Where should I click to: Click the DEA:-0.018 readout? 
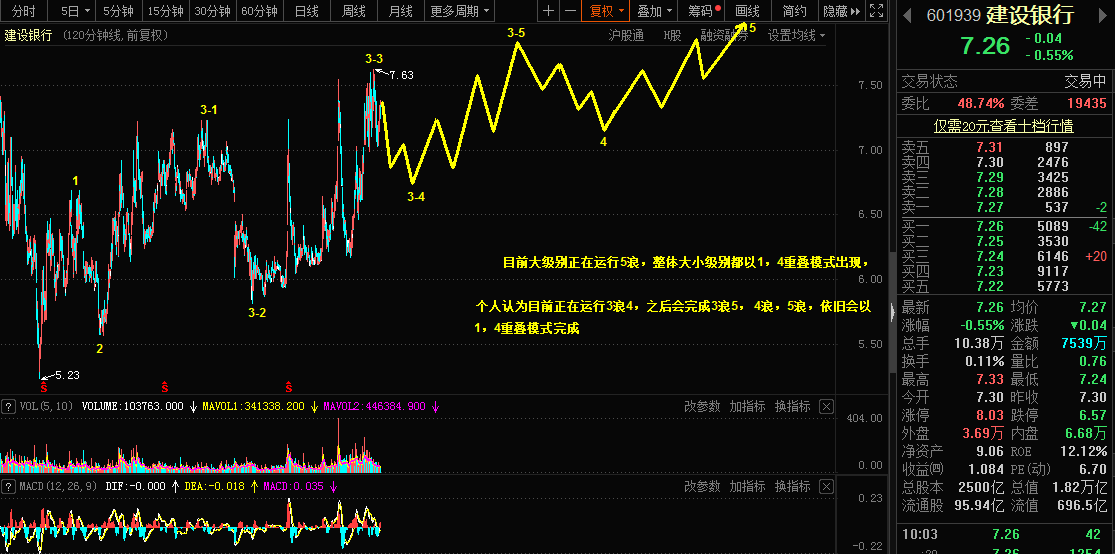coord(215,486)
